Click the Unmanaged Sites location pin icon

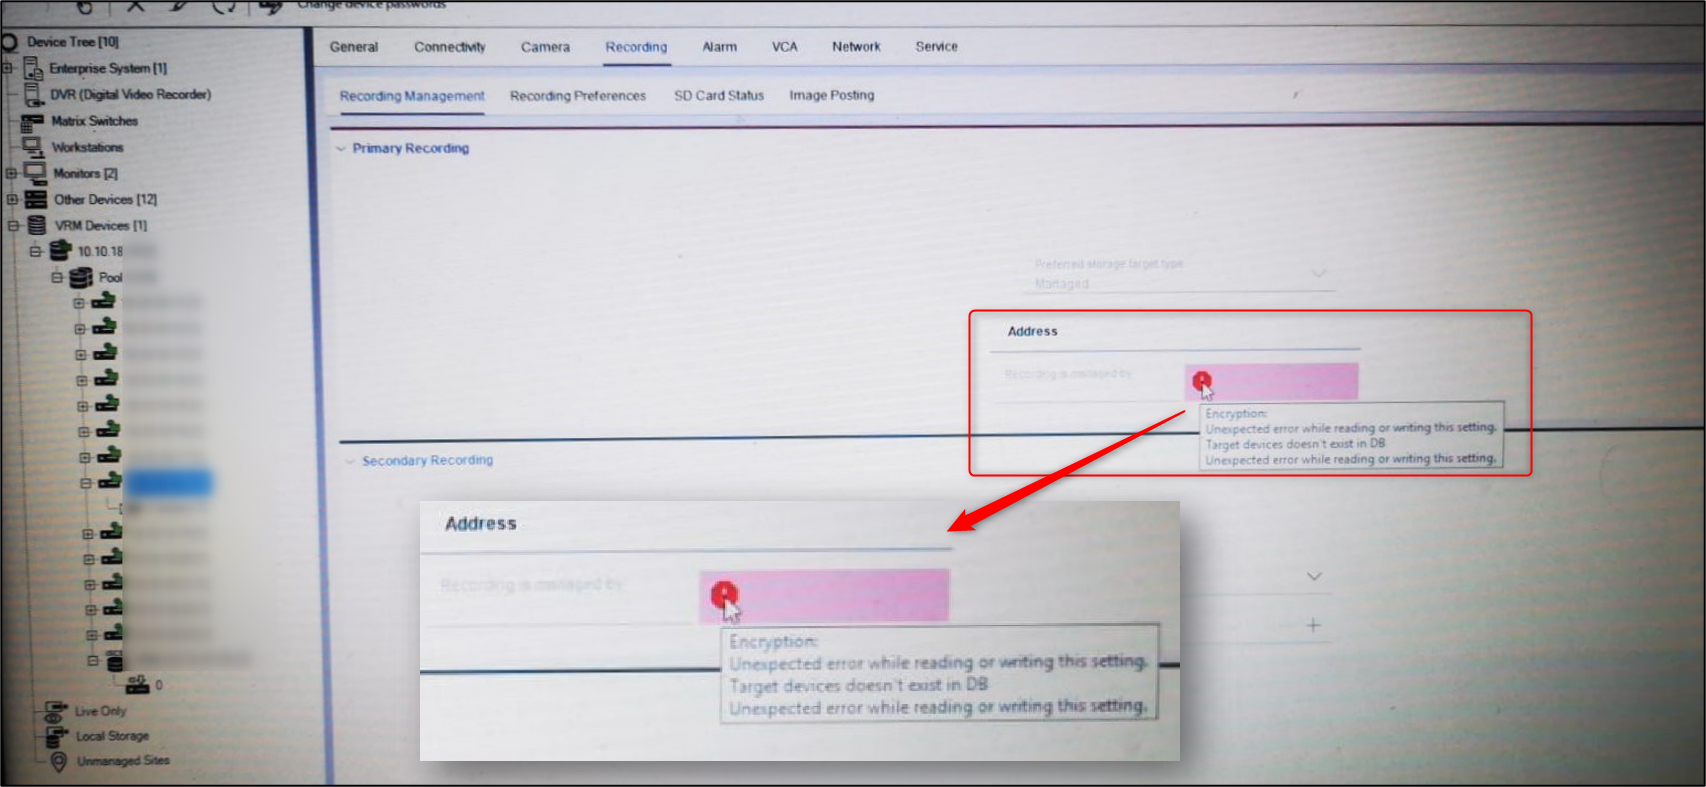pos(58,762)
